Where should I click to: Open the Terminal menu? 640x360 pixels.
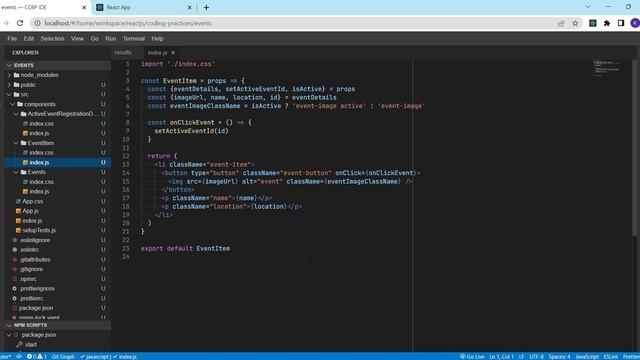point(133,38)
